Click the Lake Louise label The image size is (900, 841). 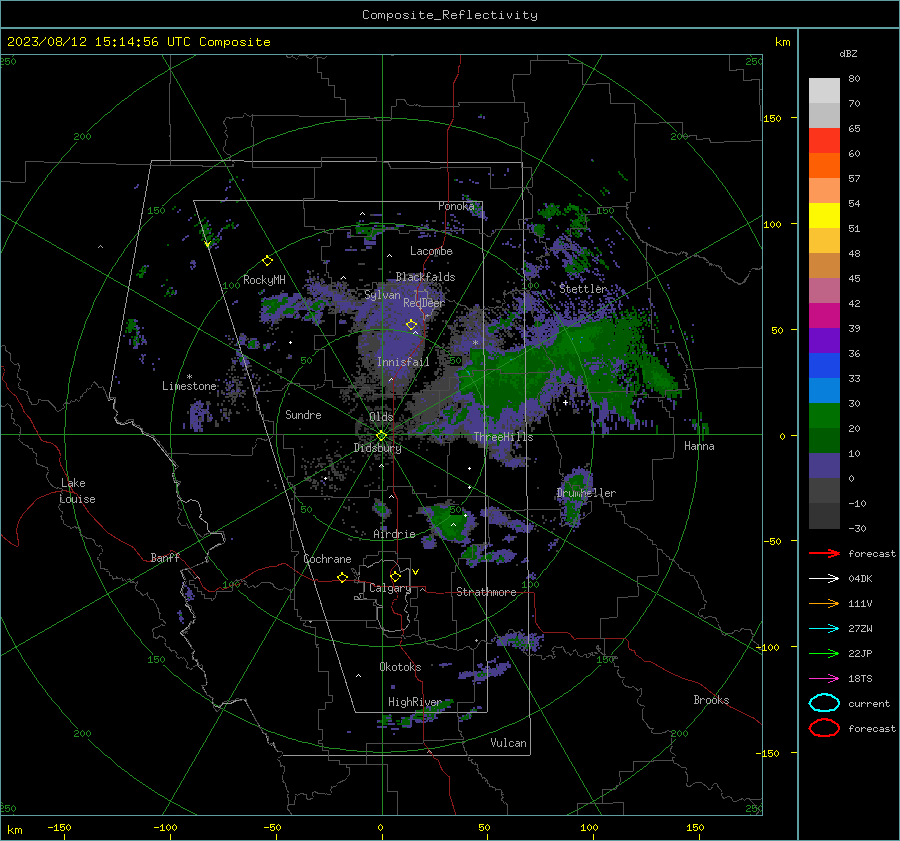point(77,491)
